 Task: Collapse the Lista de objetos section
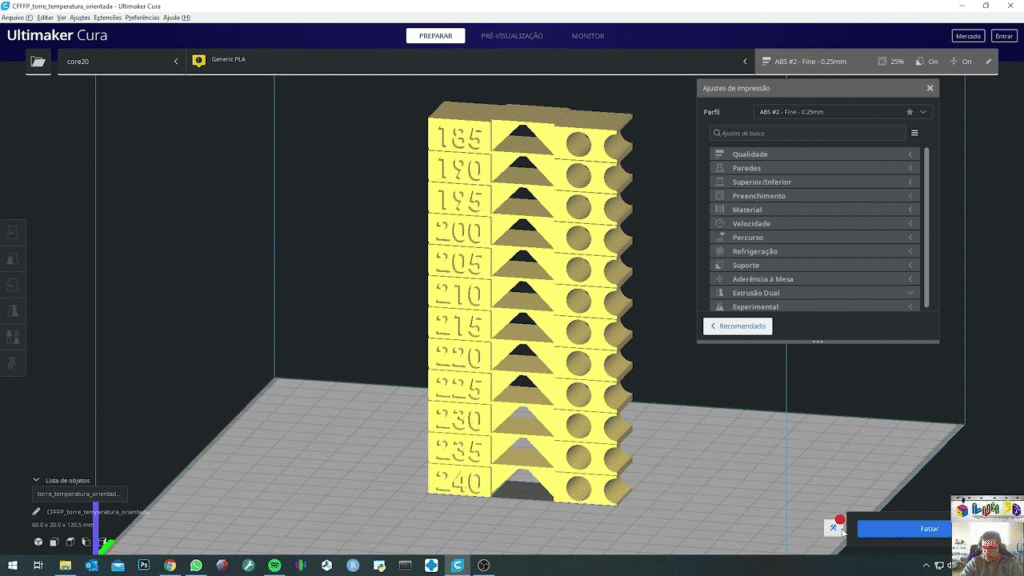point(37,480)
